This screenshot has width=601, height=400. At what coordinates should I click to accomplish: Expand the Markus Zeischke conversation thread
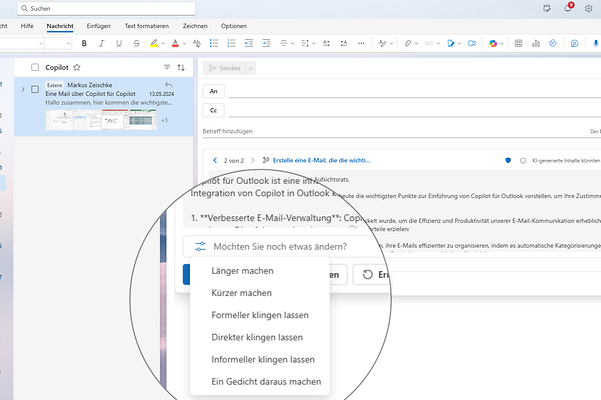click(x=22, y=89)
